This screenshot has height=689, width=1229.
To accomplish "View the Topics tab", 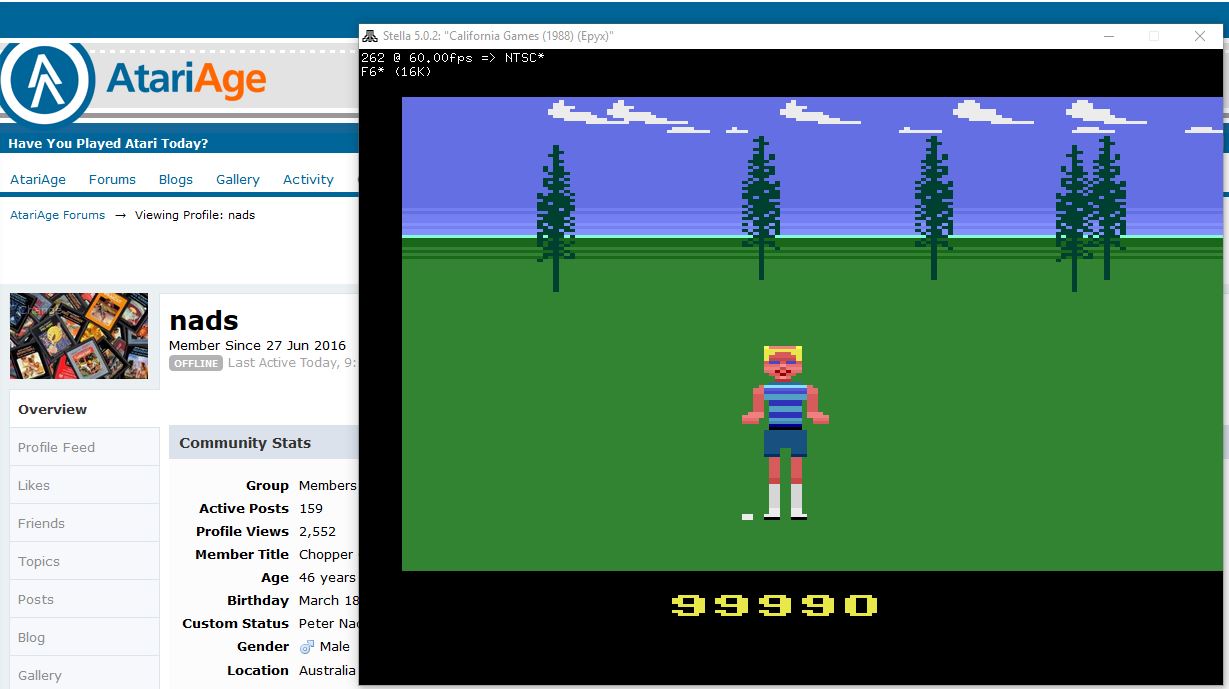I will [x=39, y=561].
